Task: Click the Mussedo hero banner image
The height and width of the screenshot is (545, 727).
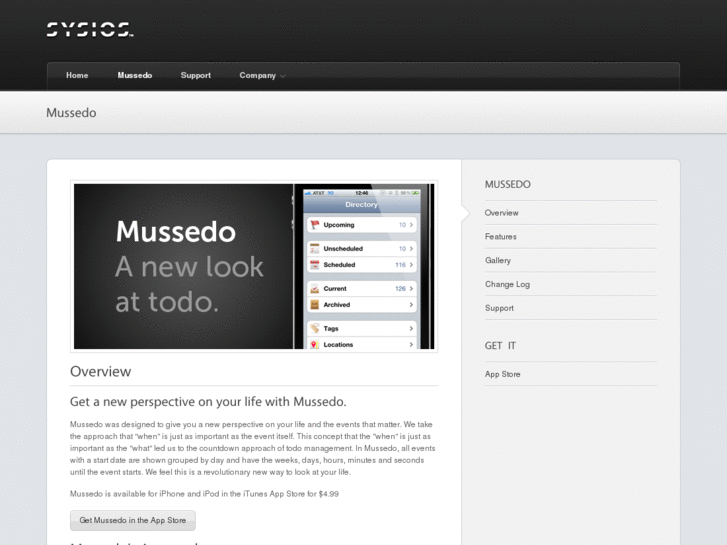Action: point(254,266)
